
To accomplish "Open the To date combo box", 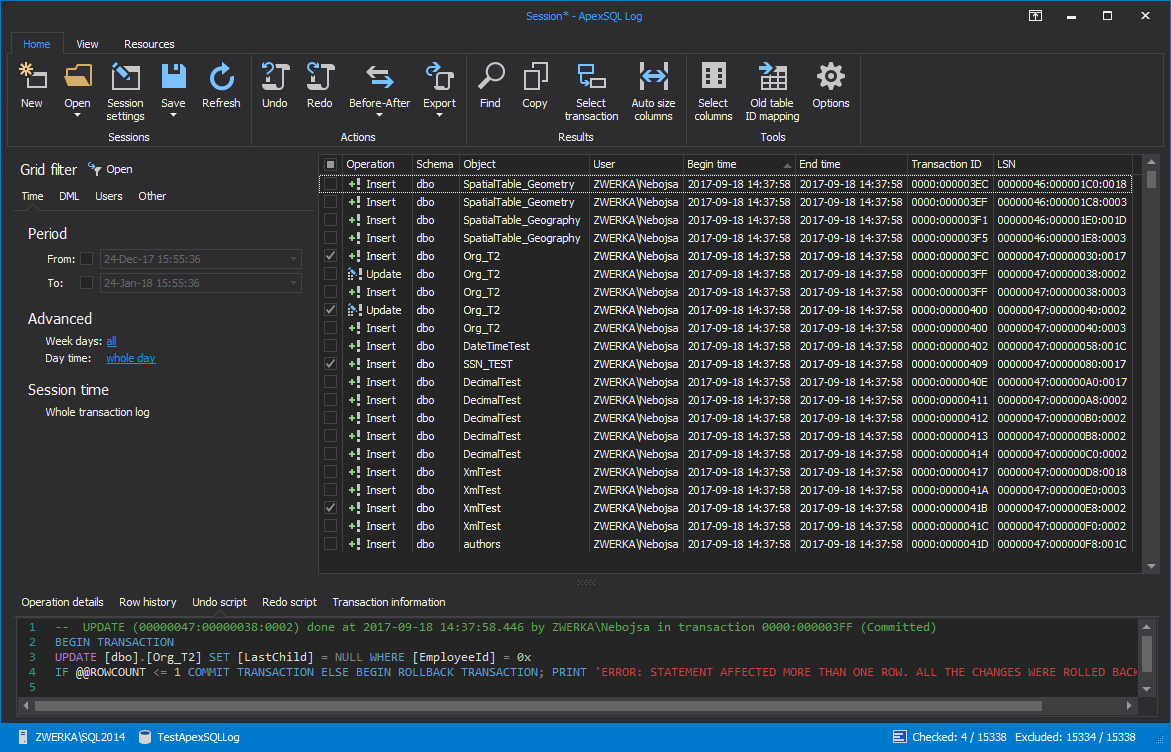I will pyautogui.click(x=293, y=283).
